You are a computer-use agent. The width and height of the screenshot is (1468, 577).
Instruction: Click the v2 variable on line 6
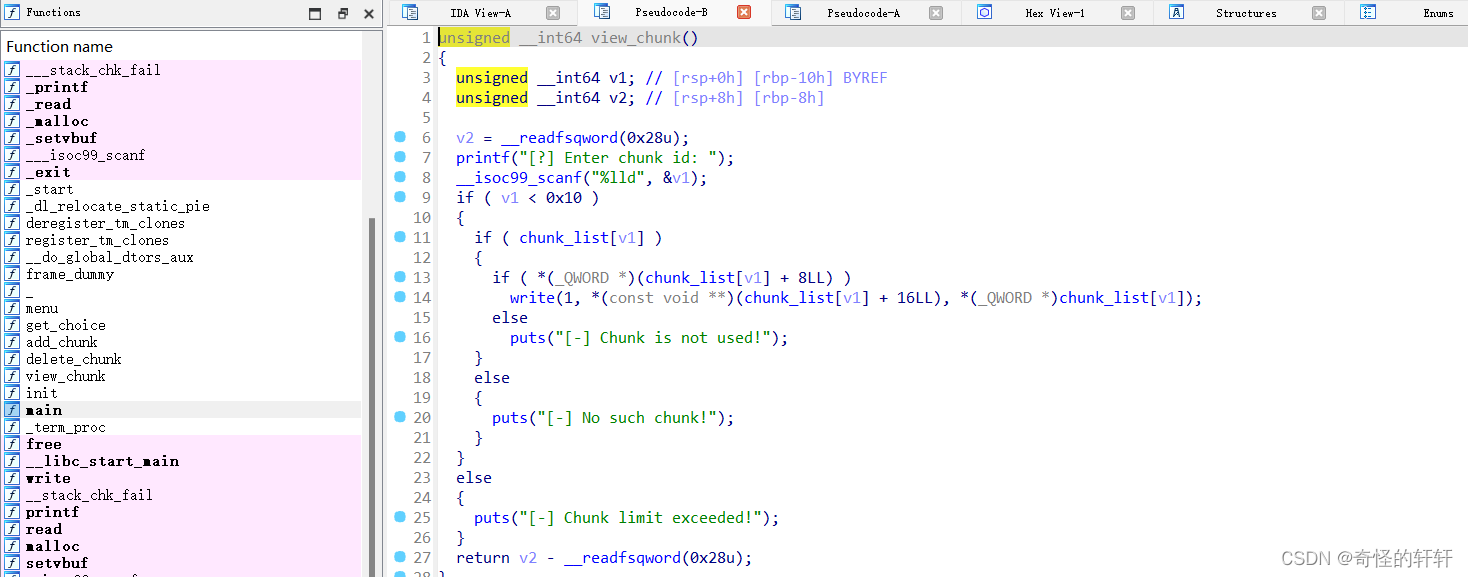click(x=464, y=137)
